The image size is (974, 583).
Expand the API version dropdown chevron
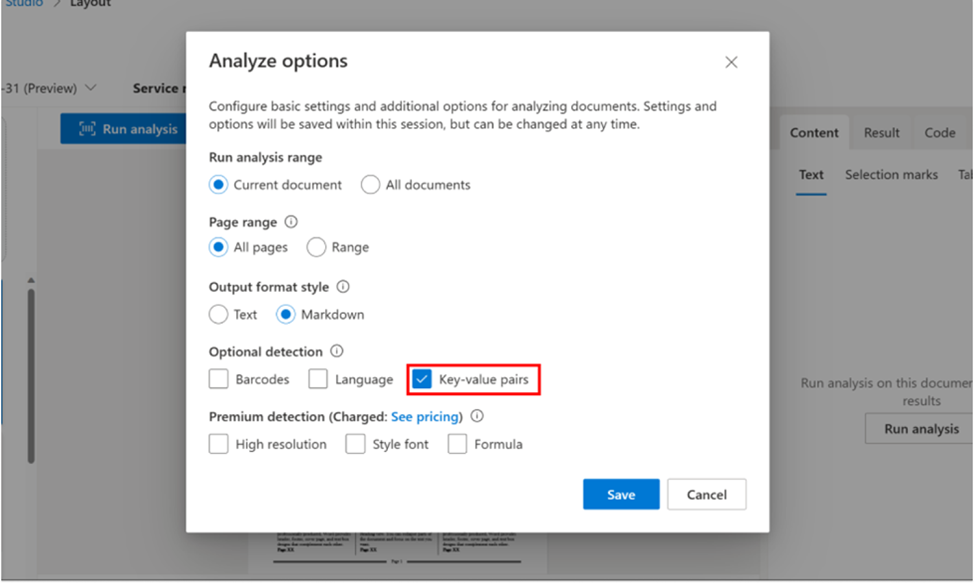tap(92, 88)
